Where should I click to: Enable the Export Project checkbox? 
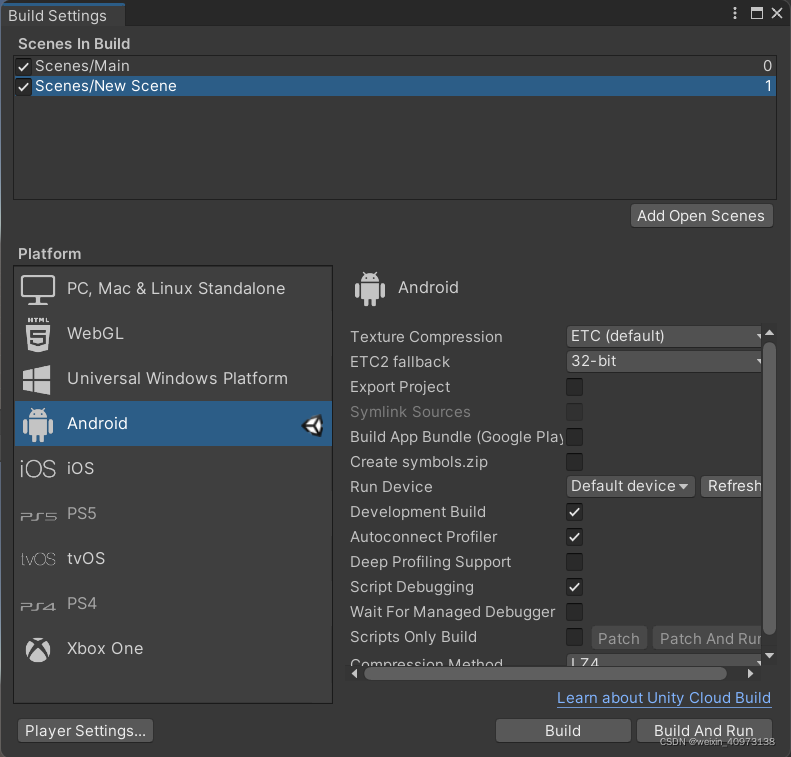point(574,387)
